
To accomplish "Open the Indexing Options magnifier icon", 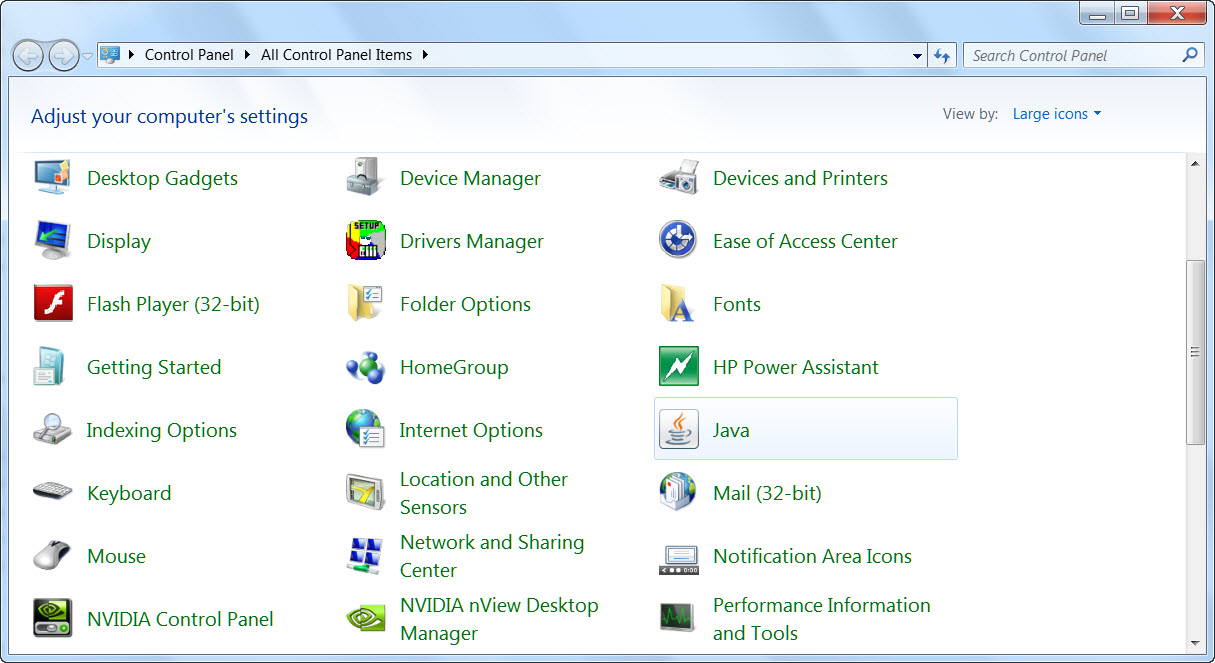I will [53, 430].
